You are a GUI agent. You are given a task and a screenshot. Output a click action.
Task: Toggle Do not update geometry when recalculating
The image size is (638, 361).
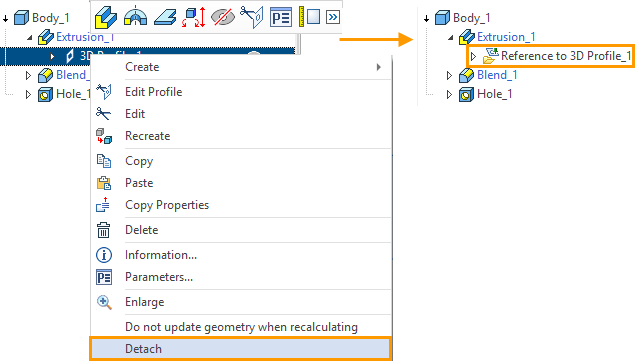(x=240, y=327)
